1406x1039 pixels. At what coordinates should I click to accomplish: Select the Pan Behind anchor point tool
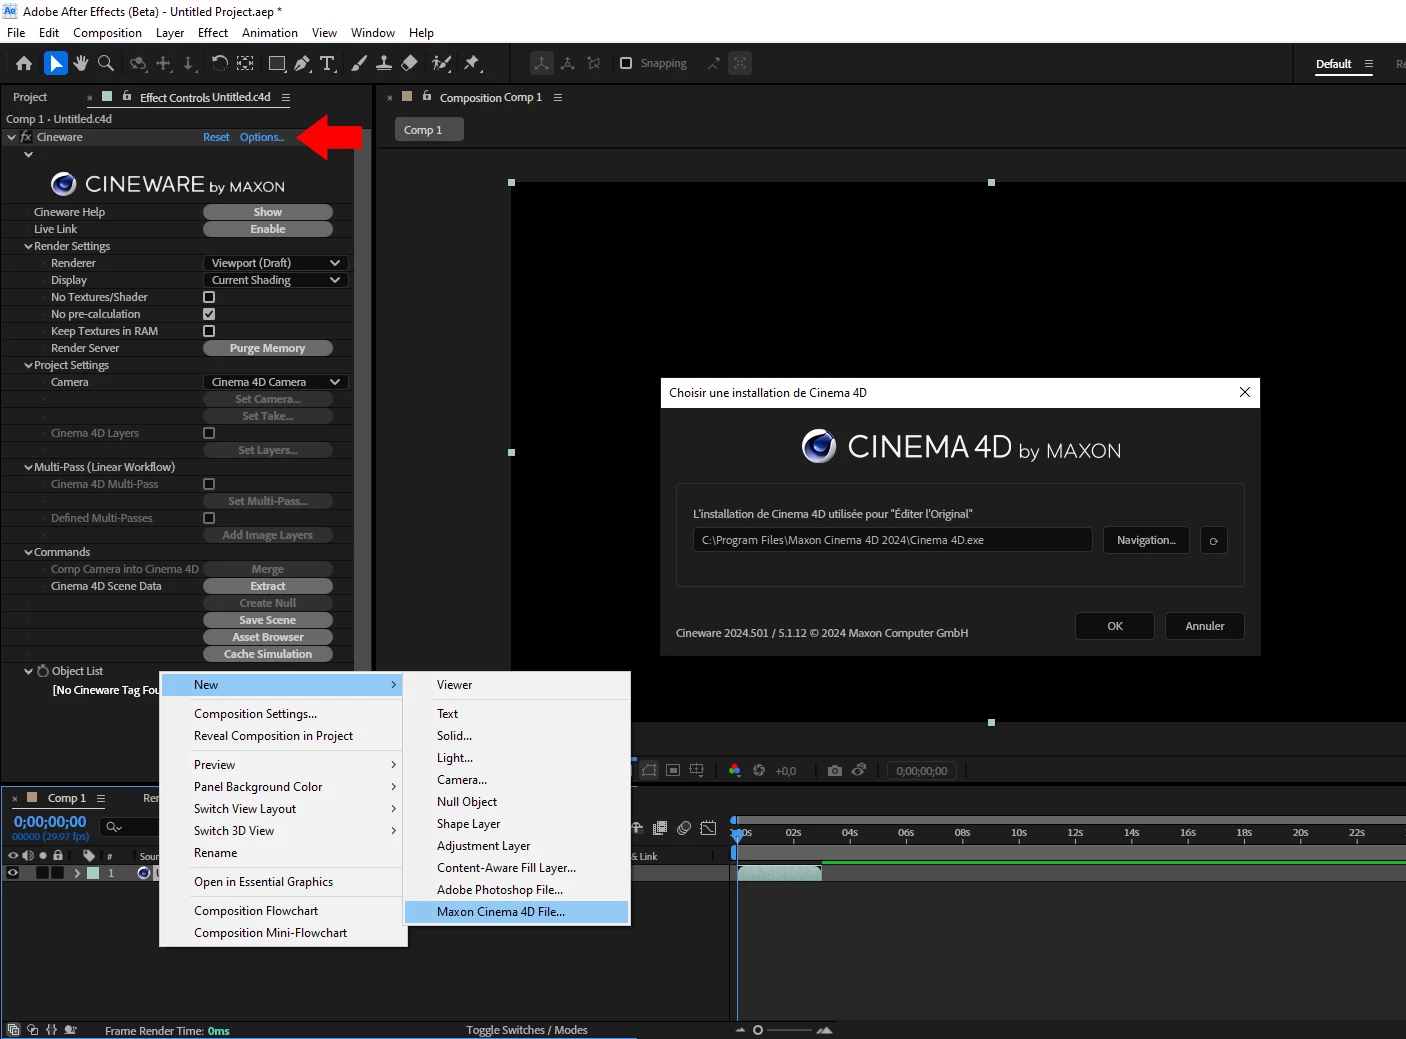coord(245,63)
